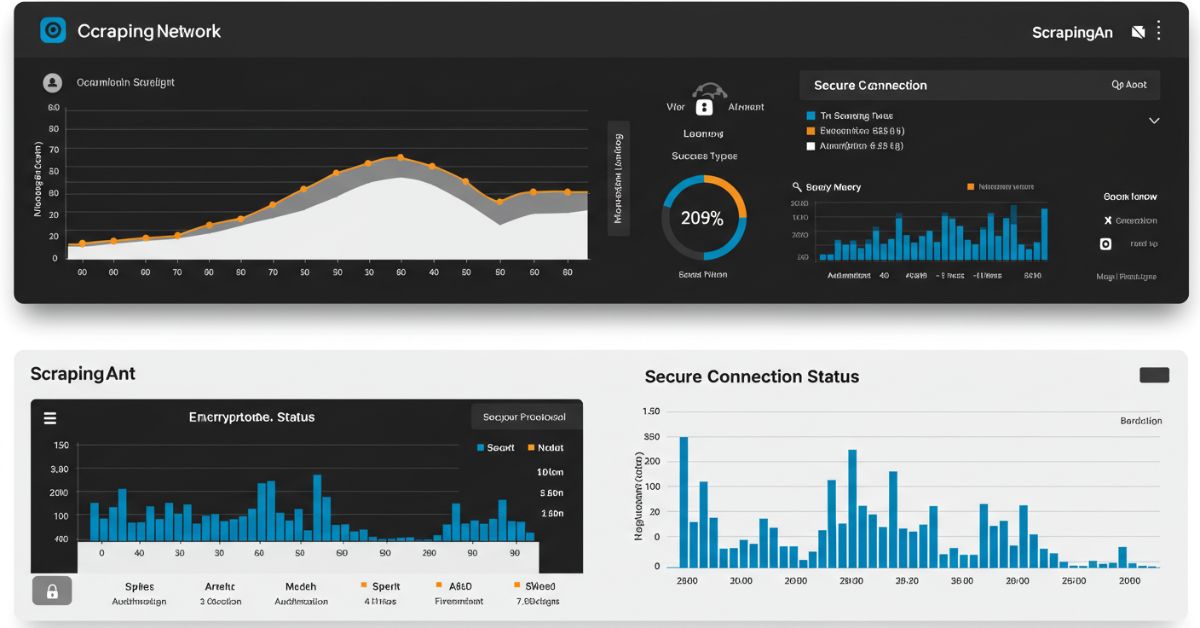This screenshot has height=628, width=1200.
Task: Toggle the orange legend marker above small bar chart
Action: tap(970, 187)
